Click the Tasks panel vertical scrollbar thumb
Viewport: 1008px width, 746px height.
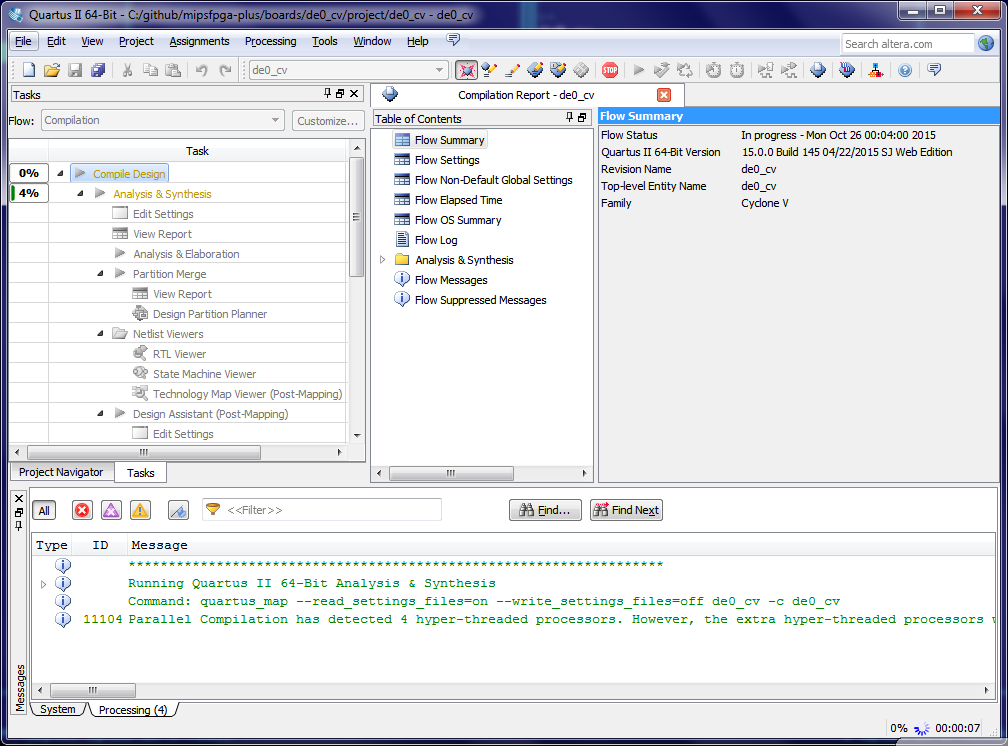(356, 217)
